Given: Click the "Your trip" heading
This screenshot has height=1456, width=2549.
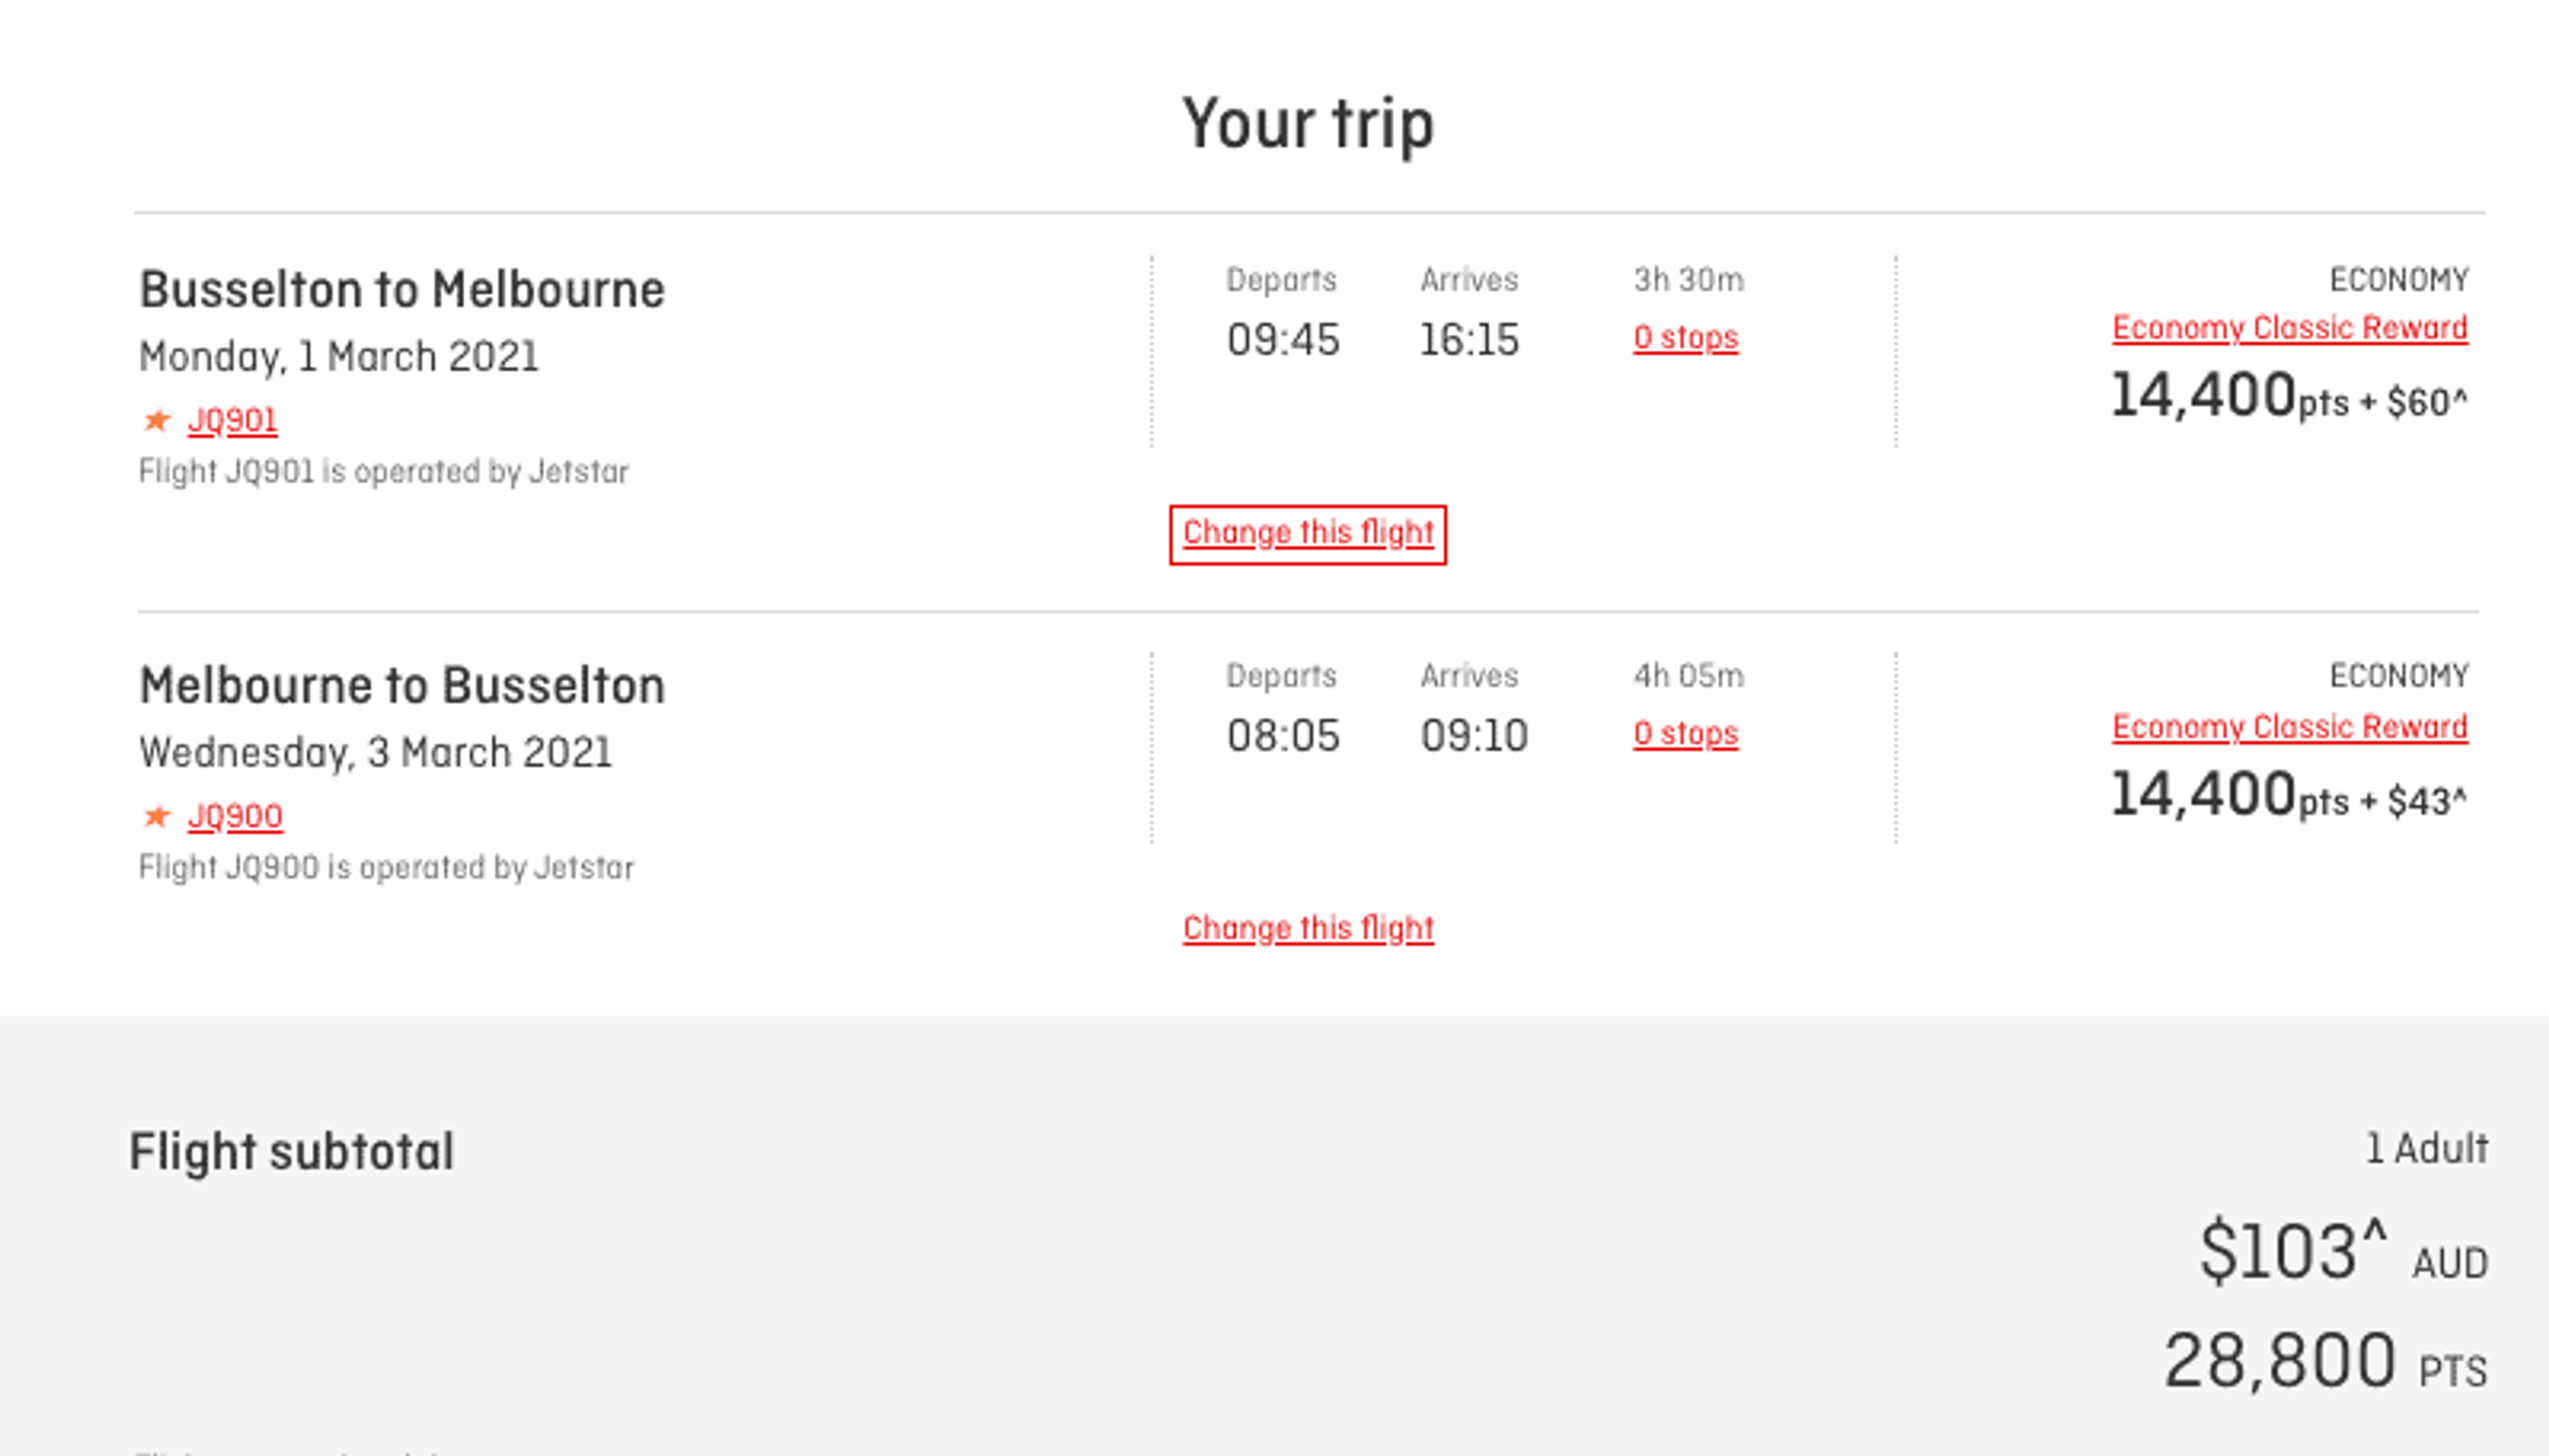Looking at the screenshot, I should click(x=1308, y=124).
